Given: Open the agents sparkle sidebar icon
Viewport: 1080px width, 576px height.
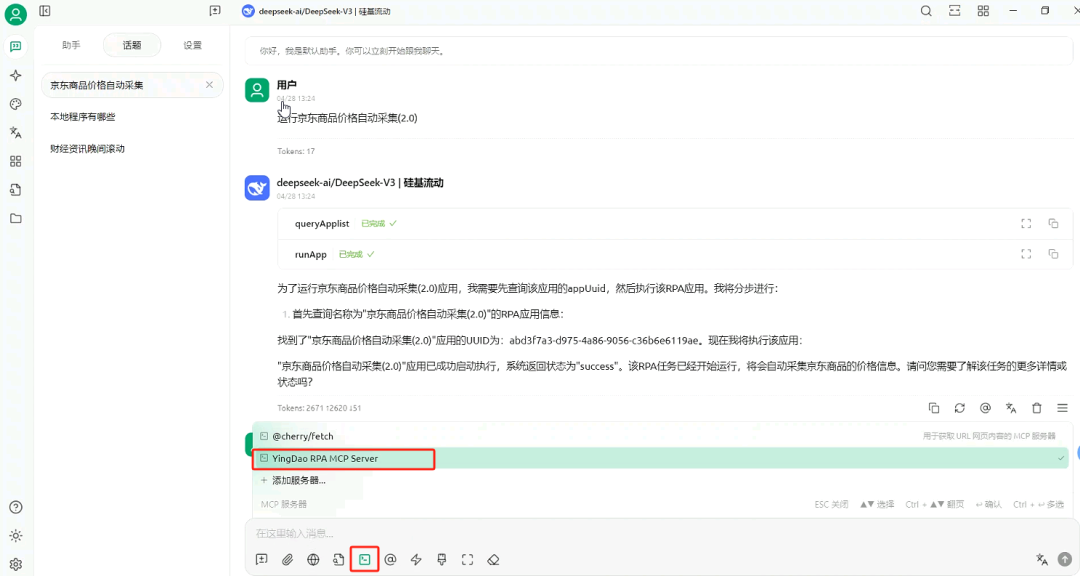Looking at the screenshot, I should [16, 75].
